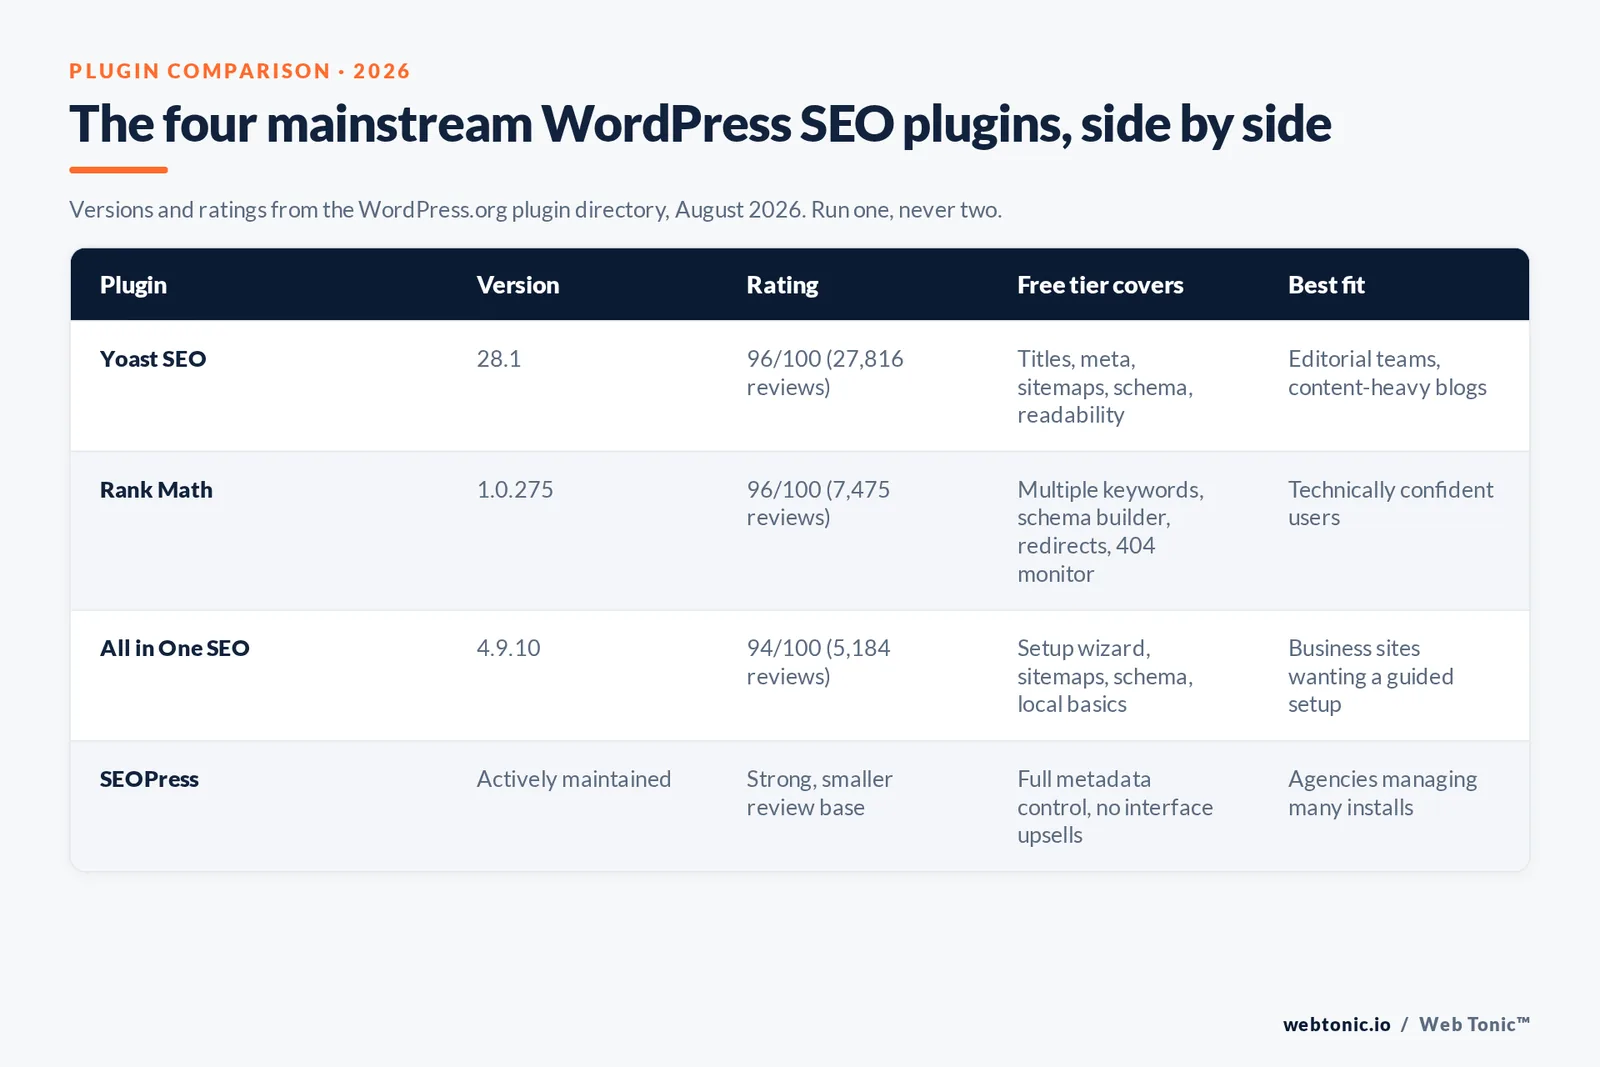Click the main headline about WordPress SEO plugins
Image resolution: width=1600 pixels, height=1067 pixels.
tap(700, 124)
